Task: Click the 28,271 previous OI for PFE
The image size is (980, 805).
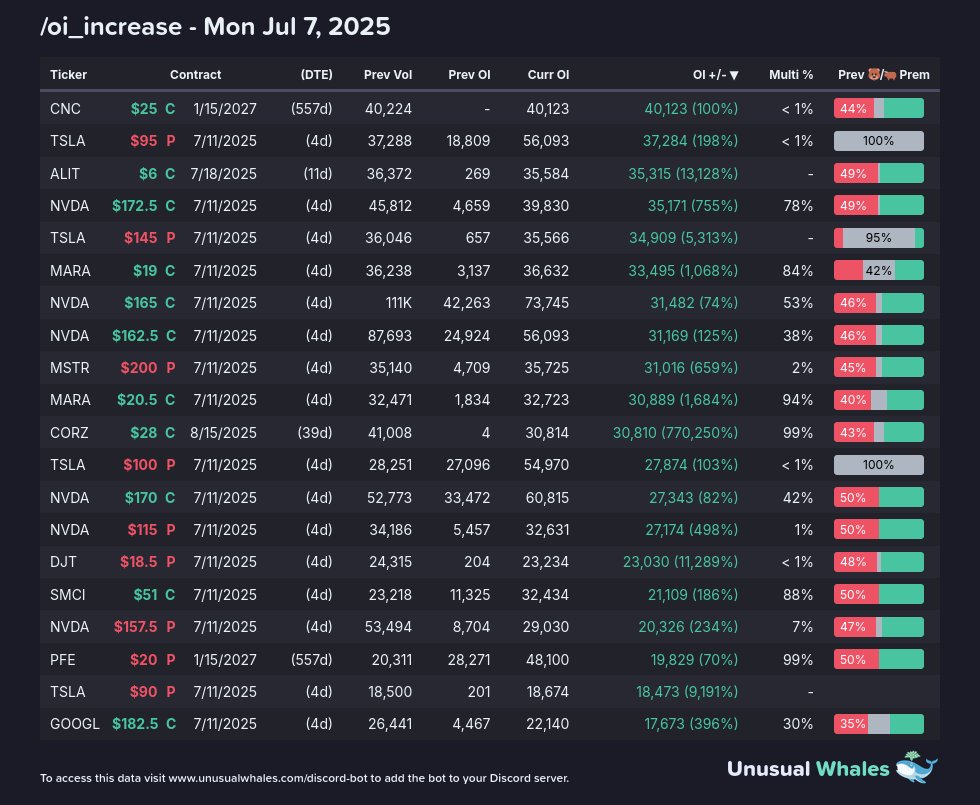Action: point(469,659)
